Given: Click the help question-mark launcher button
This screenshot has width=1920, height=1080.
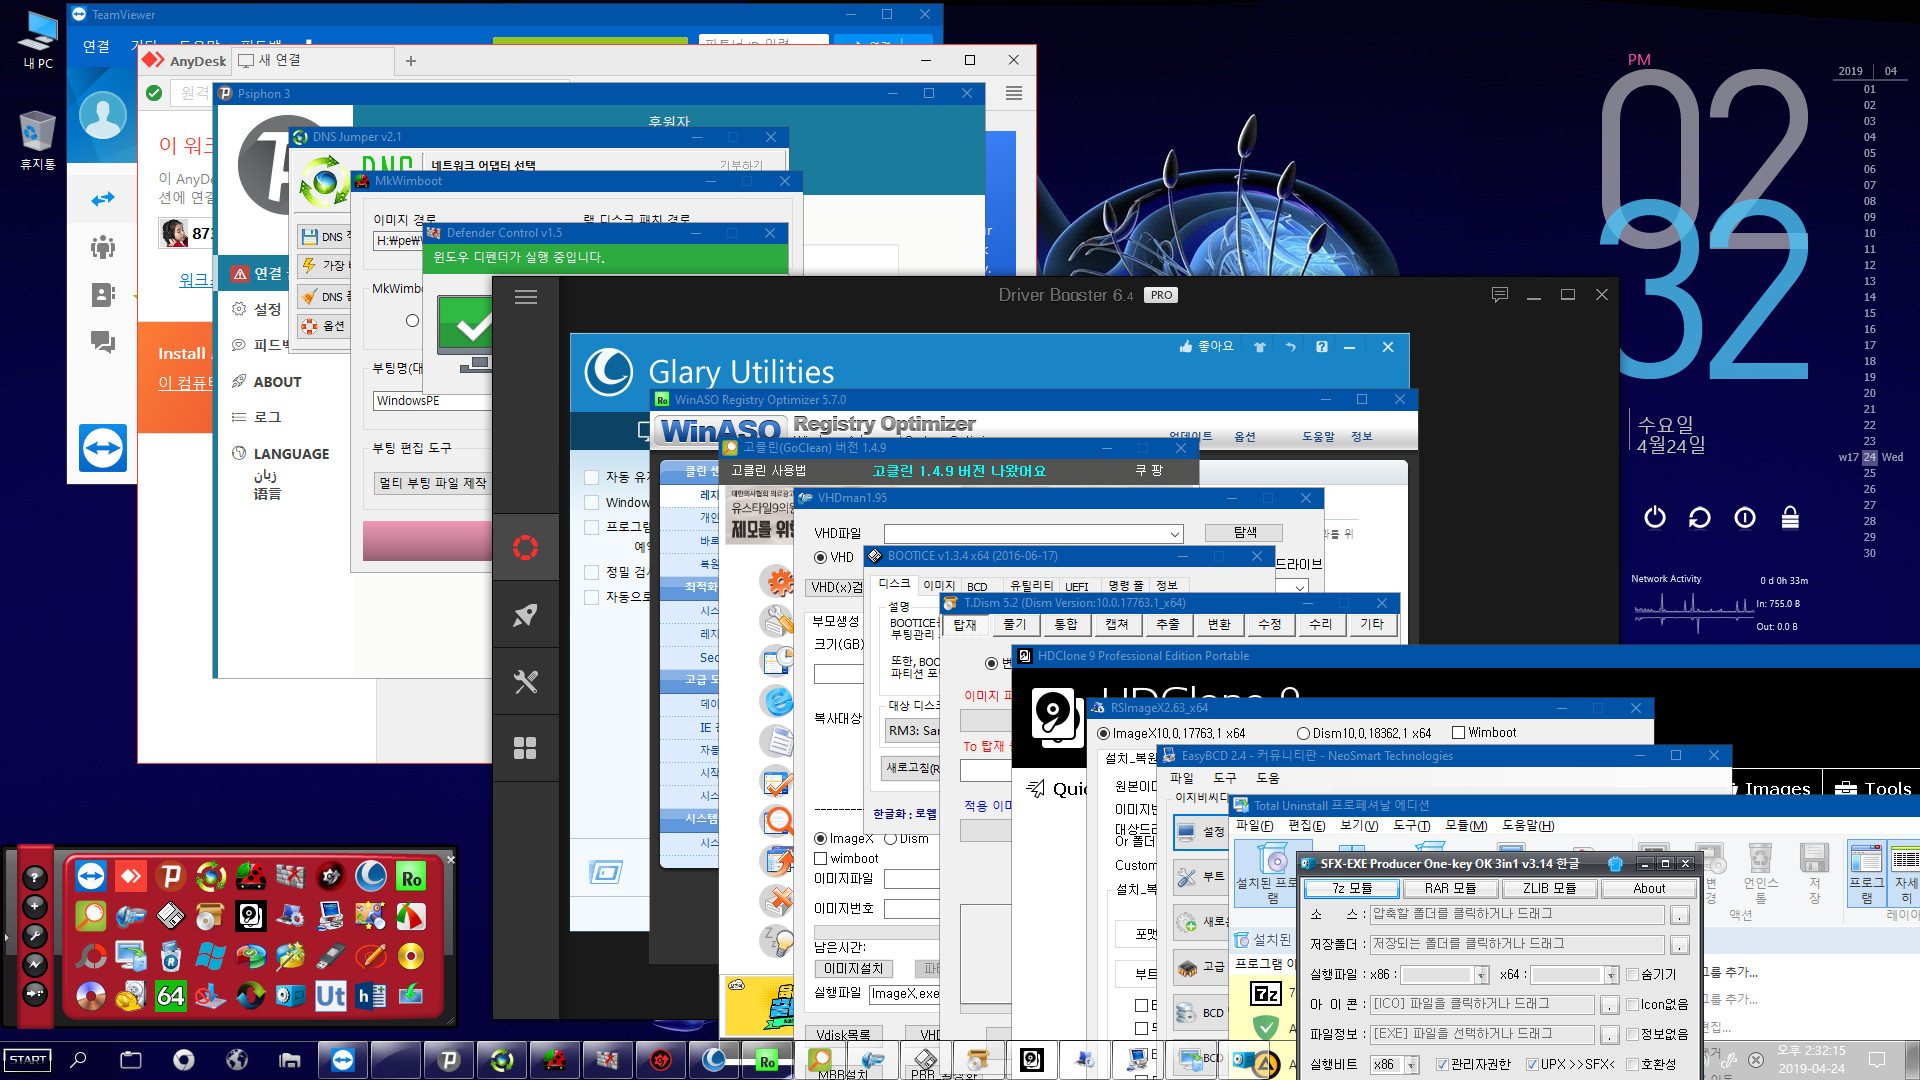Looking at the screenshot, I should pyautogui.click(x=35, y=877).
